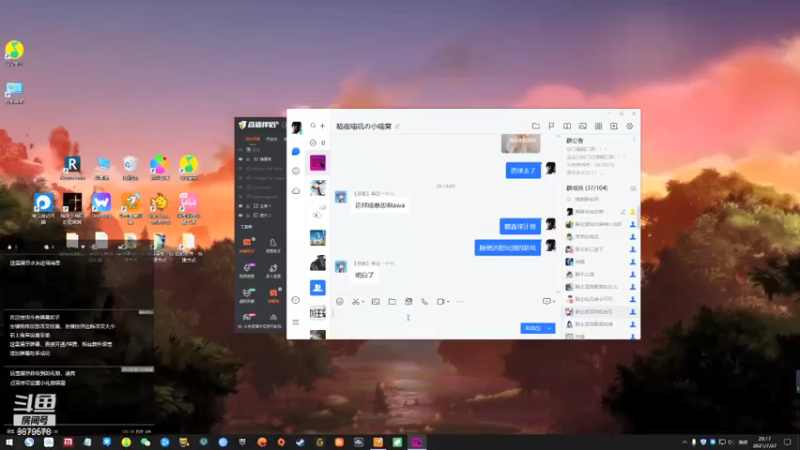Screen dimensions: 800x450
Task: Toggle eye icon for Bongo Cat source row
Action: (241, 168)
